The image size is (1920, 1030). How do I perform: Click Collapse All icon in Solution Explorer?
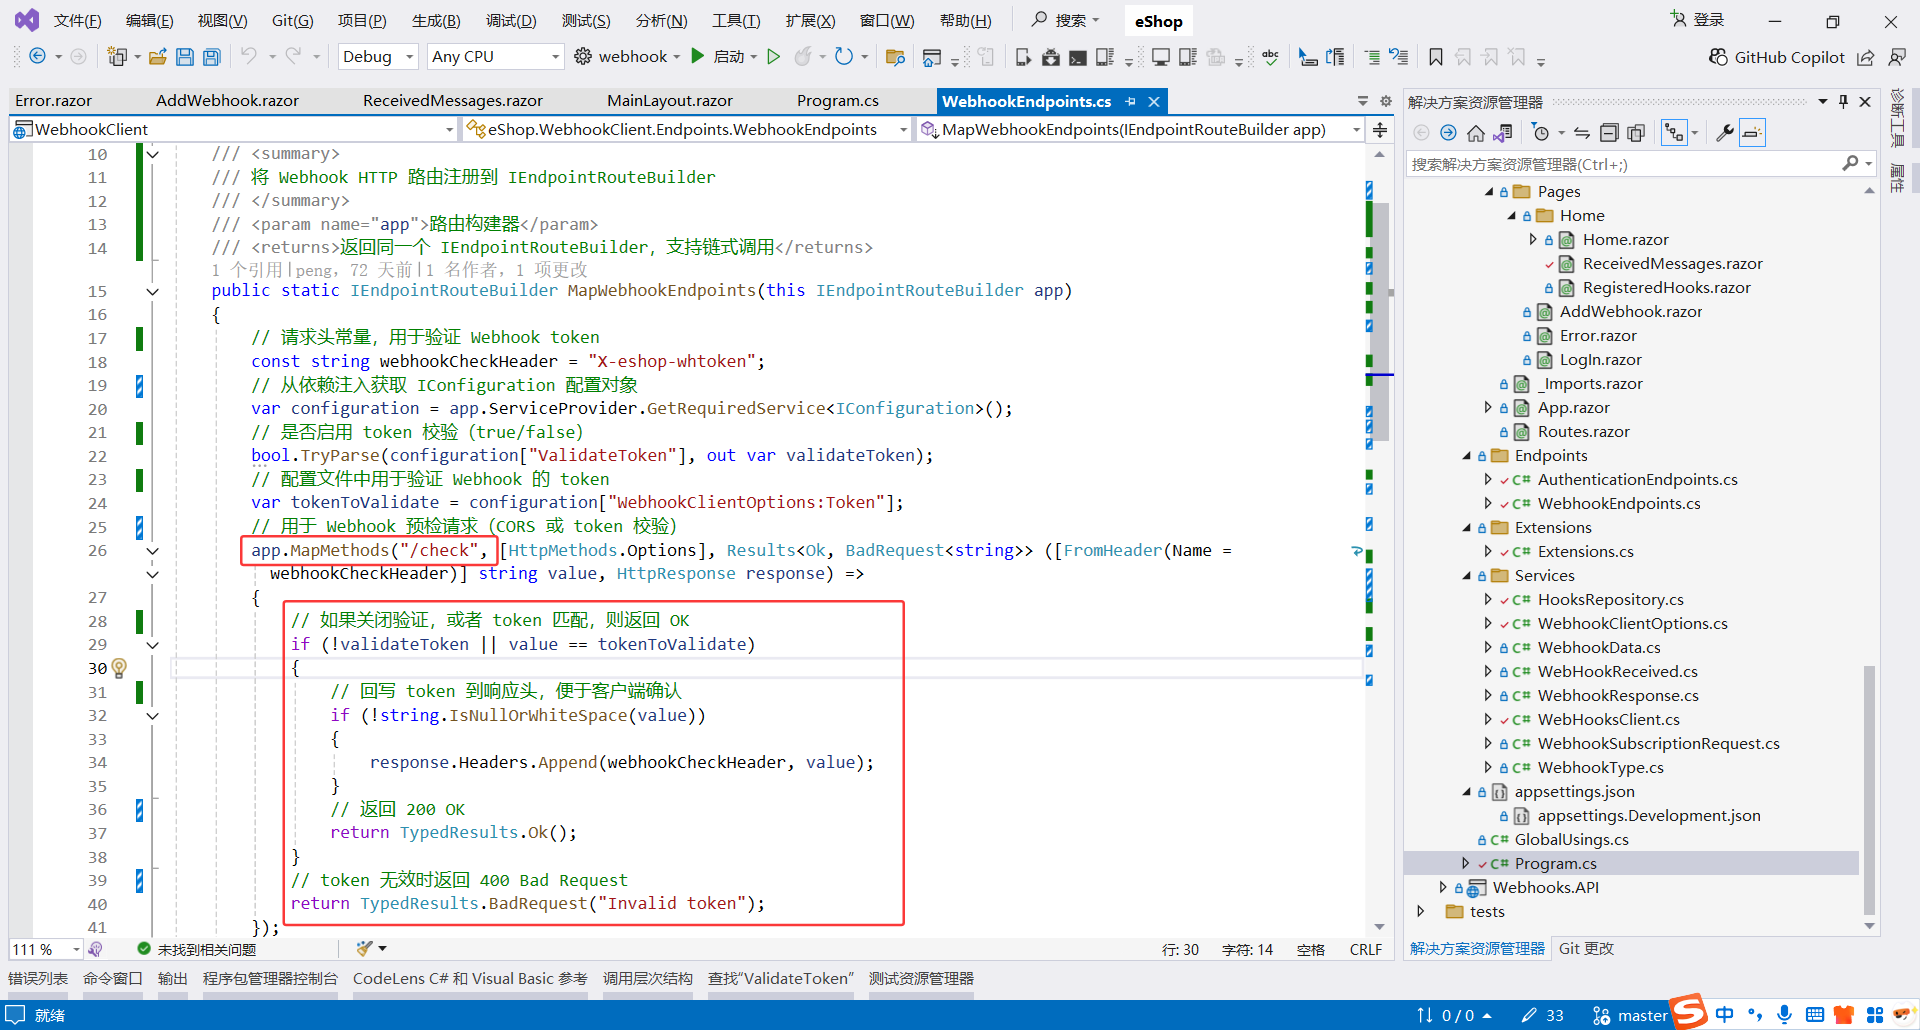point(1609,133)
